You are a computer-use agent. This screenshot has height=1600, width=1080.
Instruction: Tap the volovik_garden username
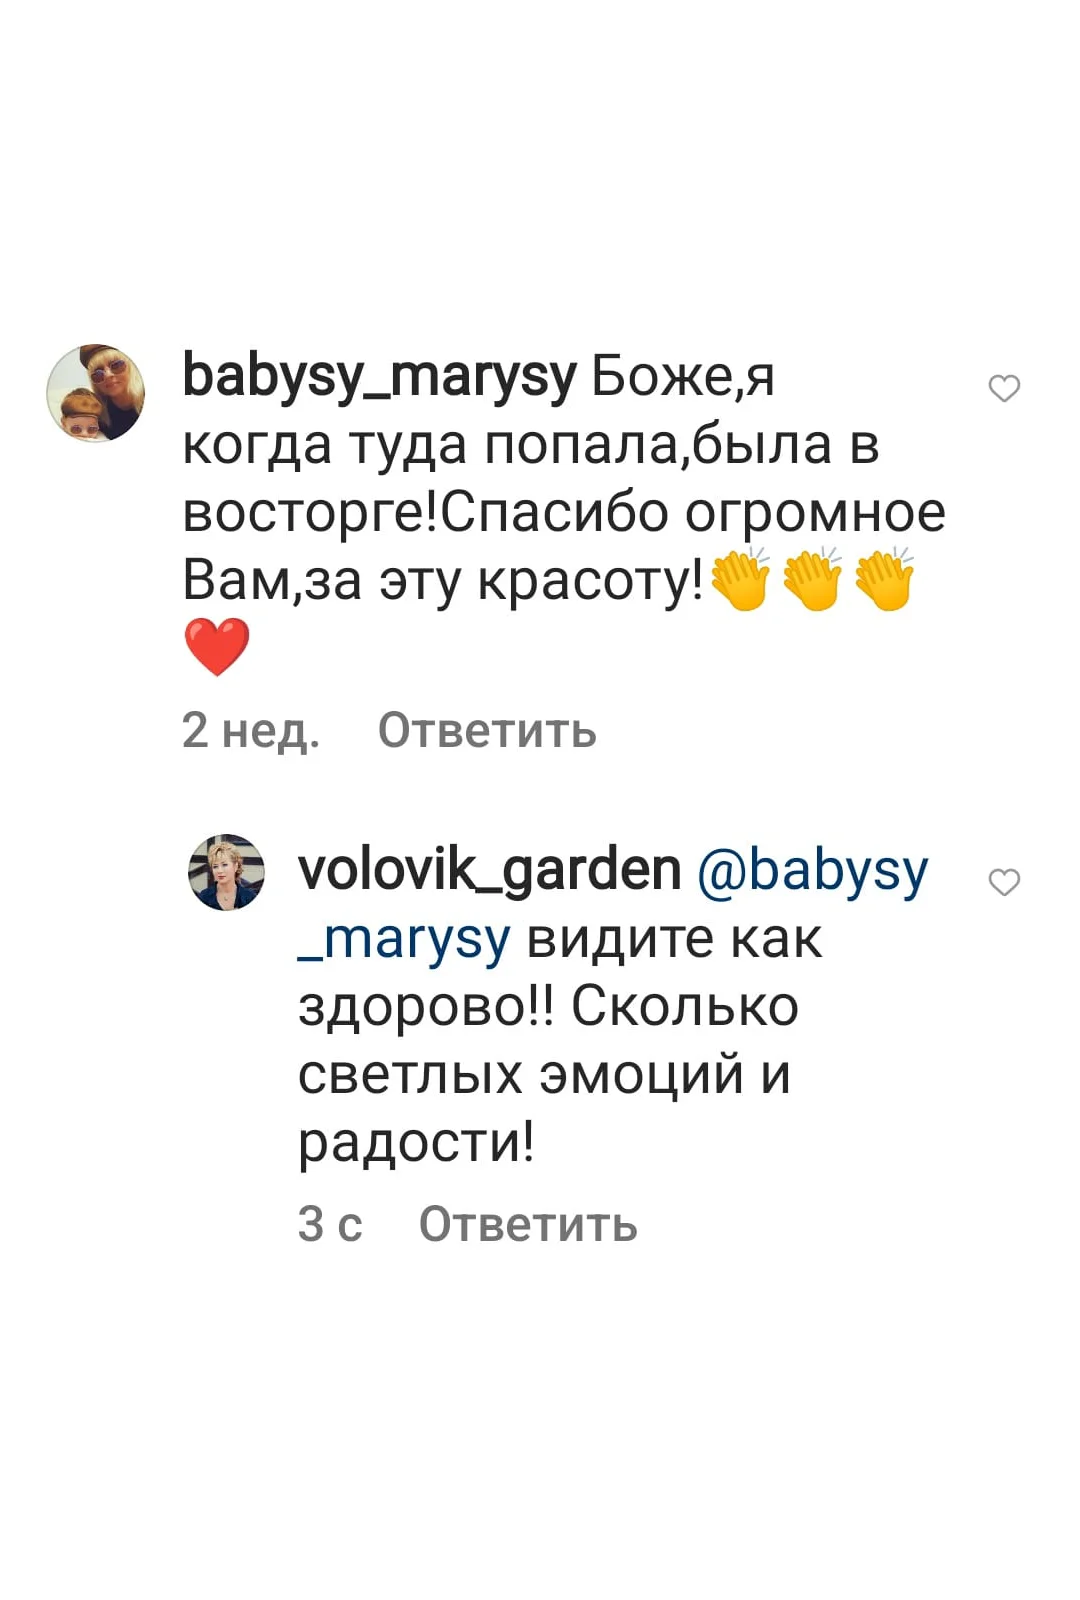[490, 870]
